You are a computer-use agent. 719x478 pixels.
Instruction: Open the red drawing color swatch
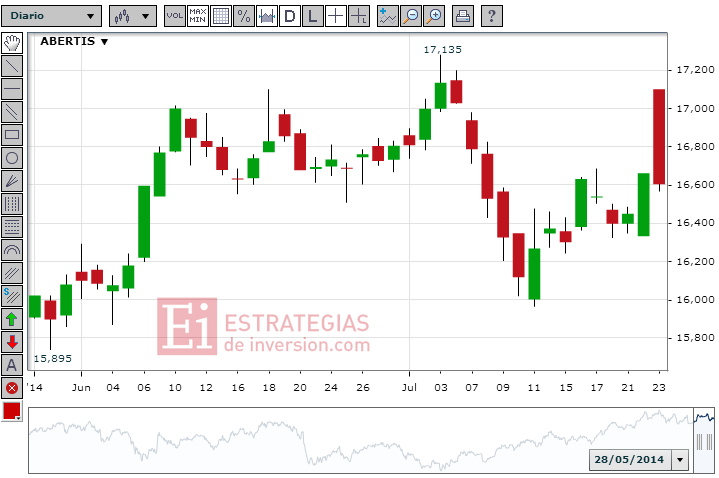(x=12, y=411)
